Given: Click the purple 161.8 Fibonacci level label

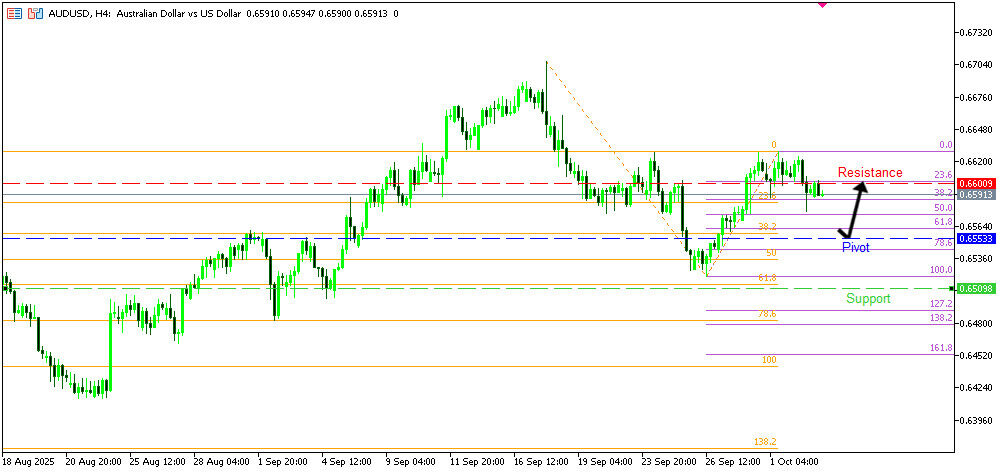Looking at the screenshot, I should 940,348.
